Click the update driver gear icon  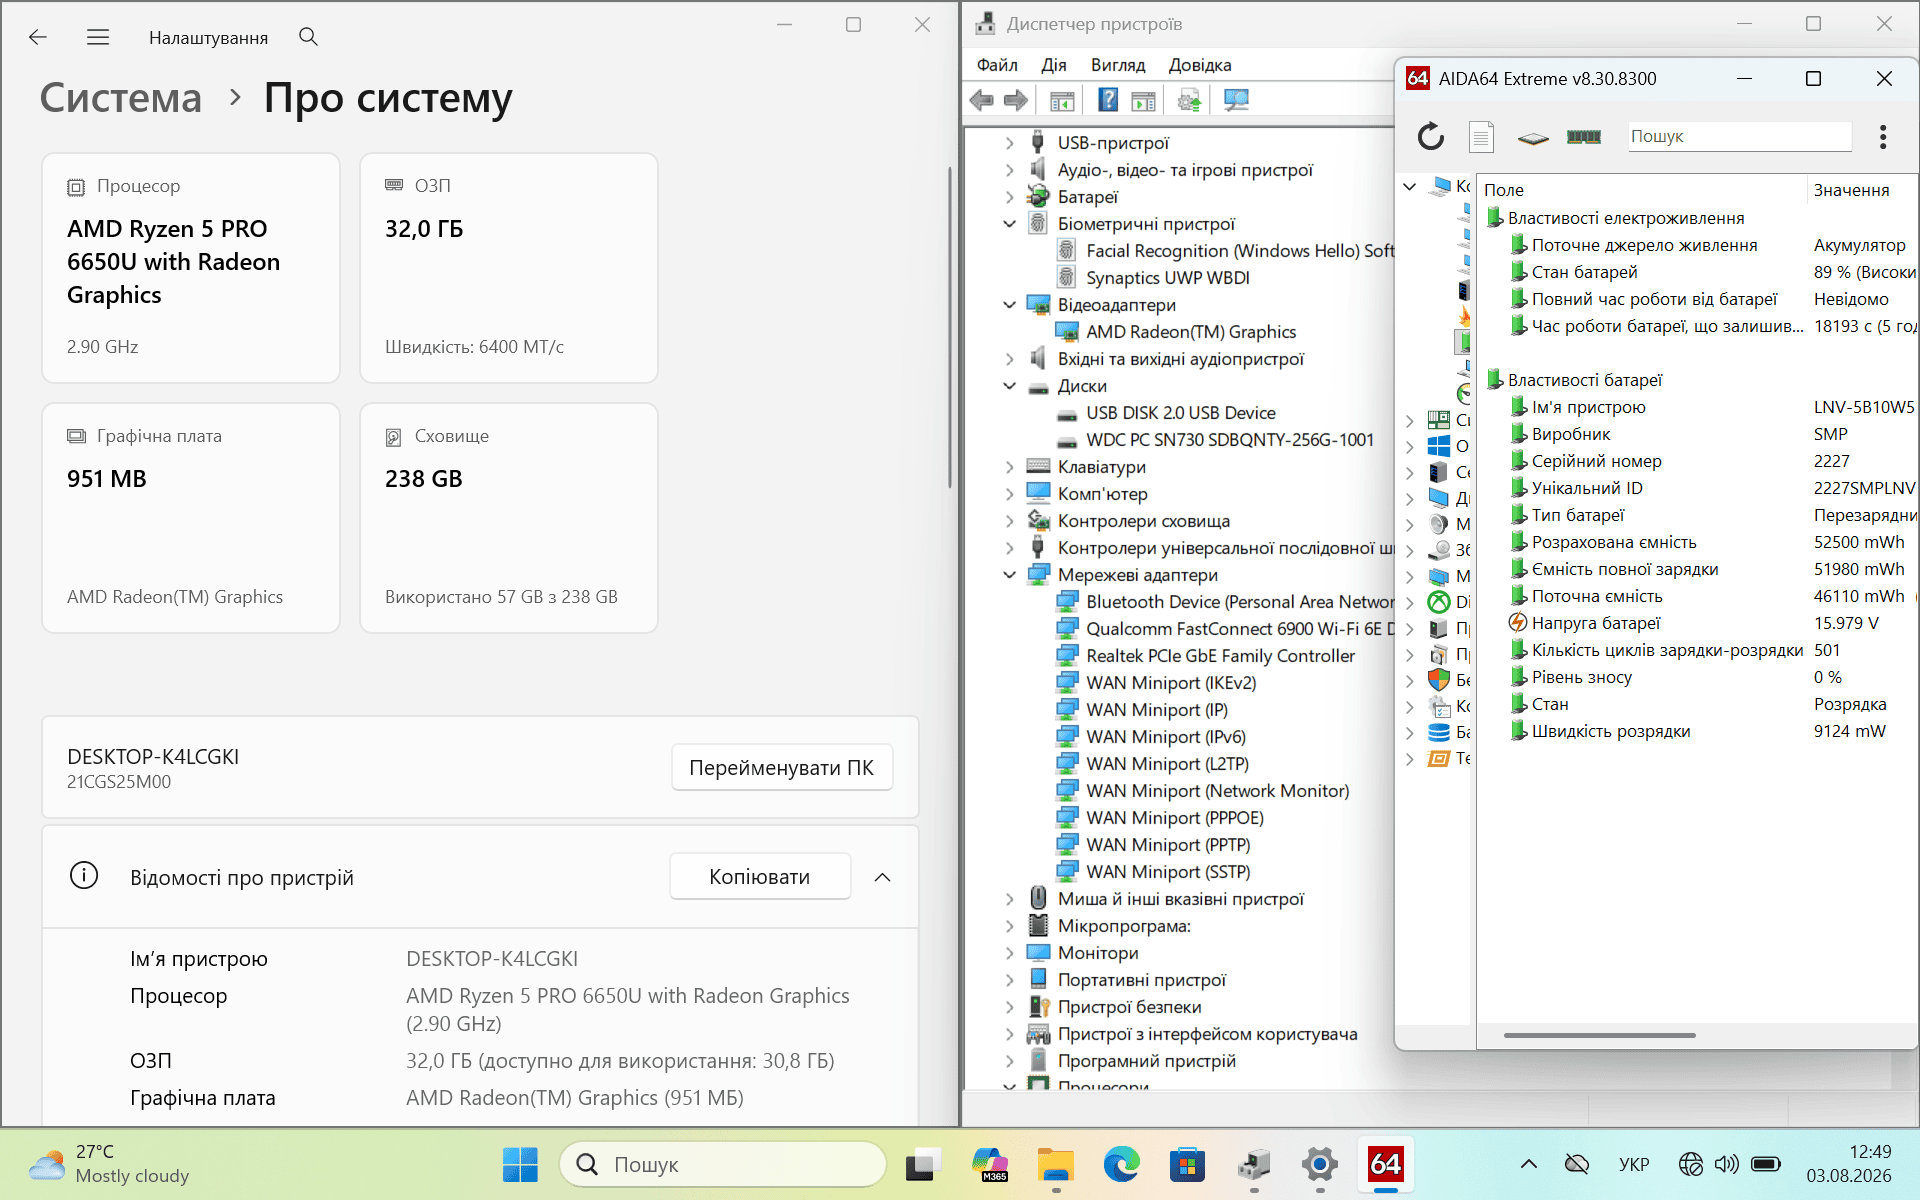[x=1189, y=100]
